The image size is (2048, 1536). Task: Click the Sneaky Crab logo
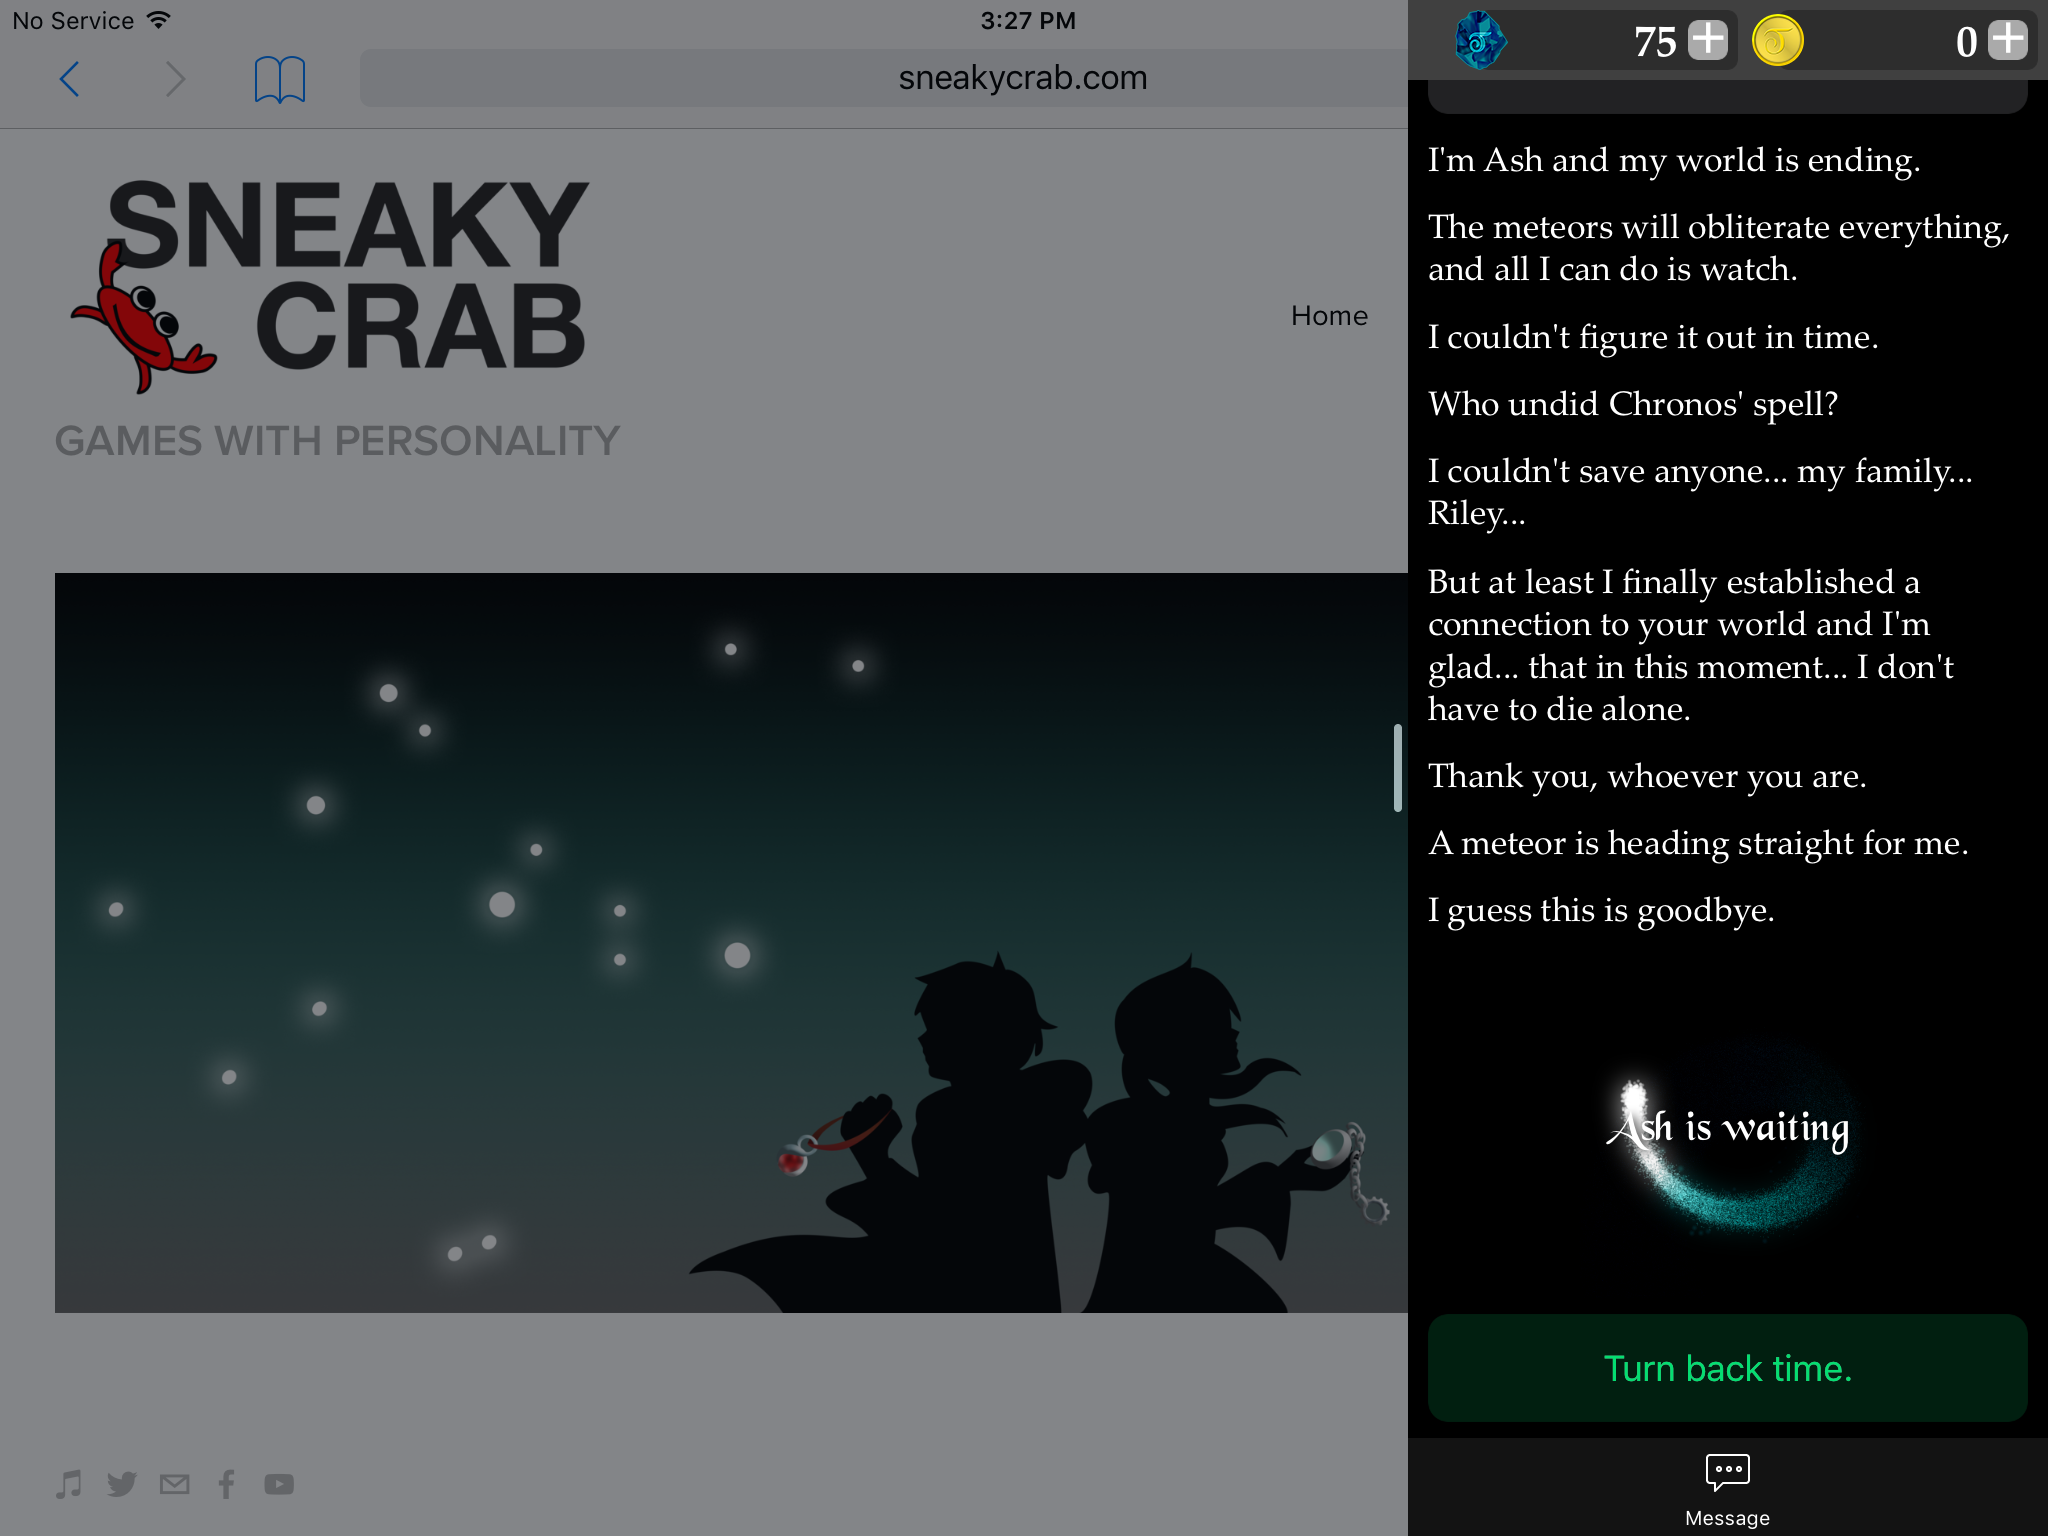(x=330, y=285)
